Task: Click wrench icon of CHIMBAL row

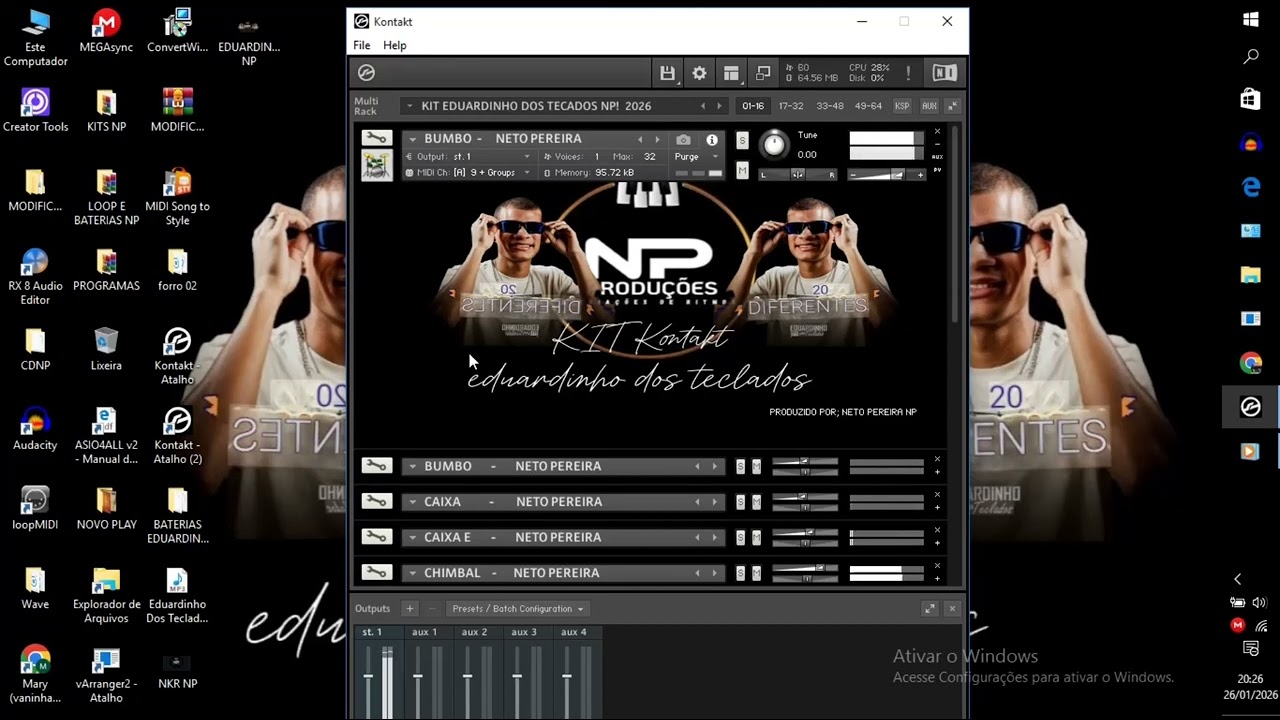Action: tap(376, 573)
